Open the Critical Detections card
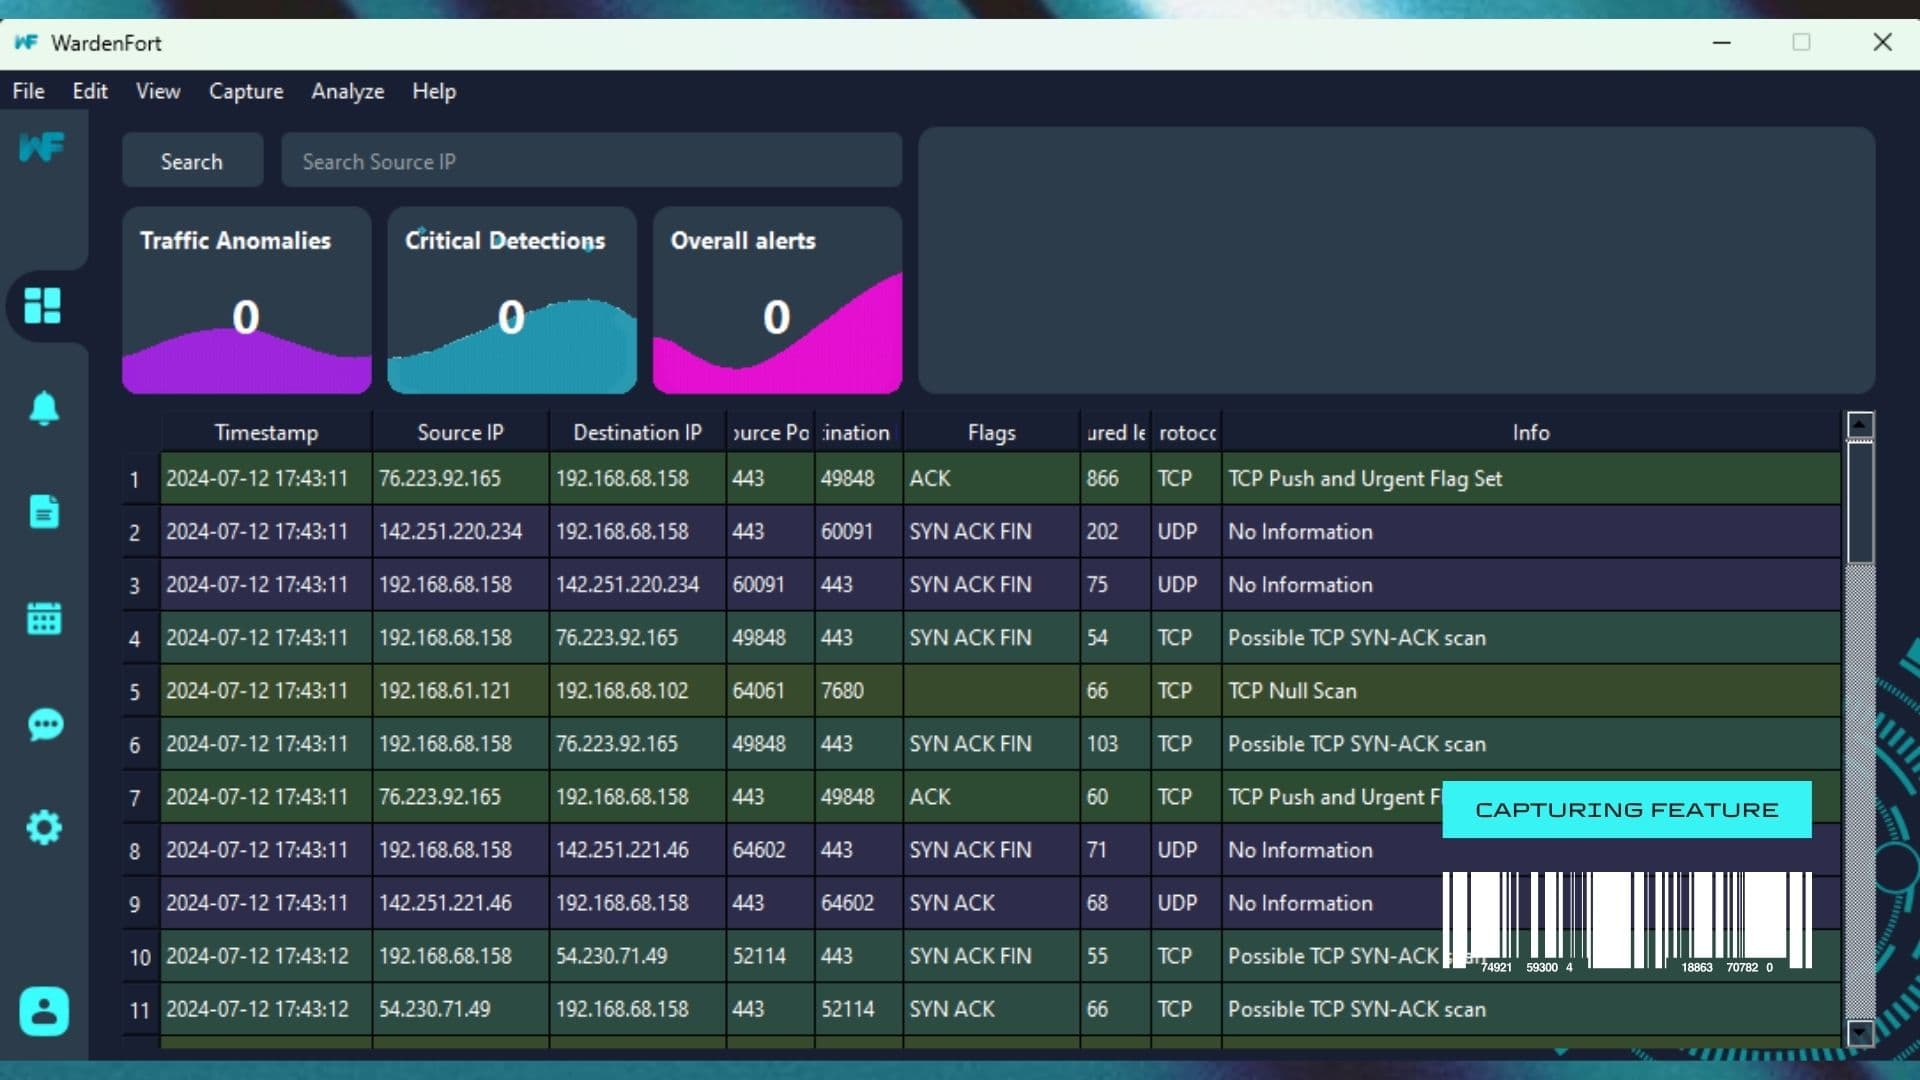Viewport: 1920px width, 1080px height. coord(511,300)
